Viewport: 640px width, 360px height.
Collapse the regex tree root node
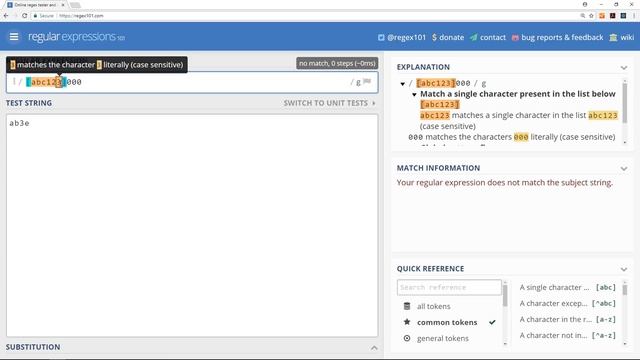click(402, 84)
